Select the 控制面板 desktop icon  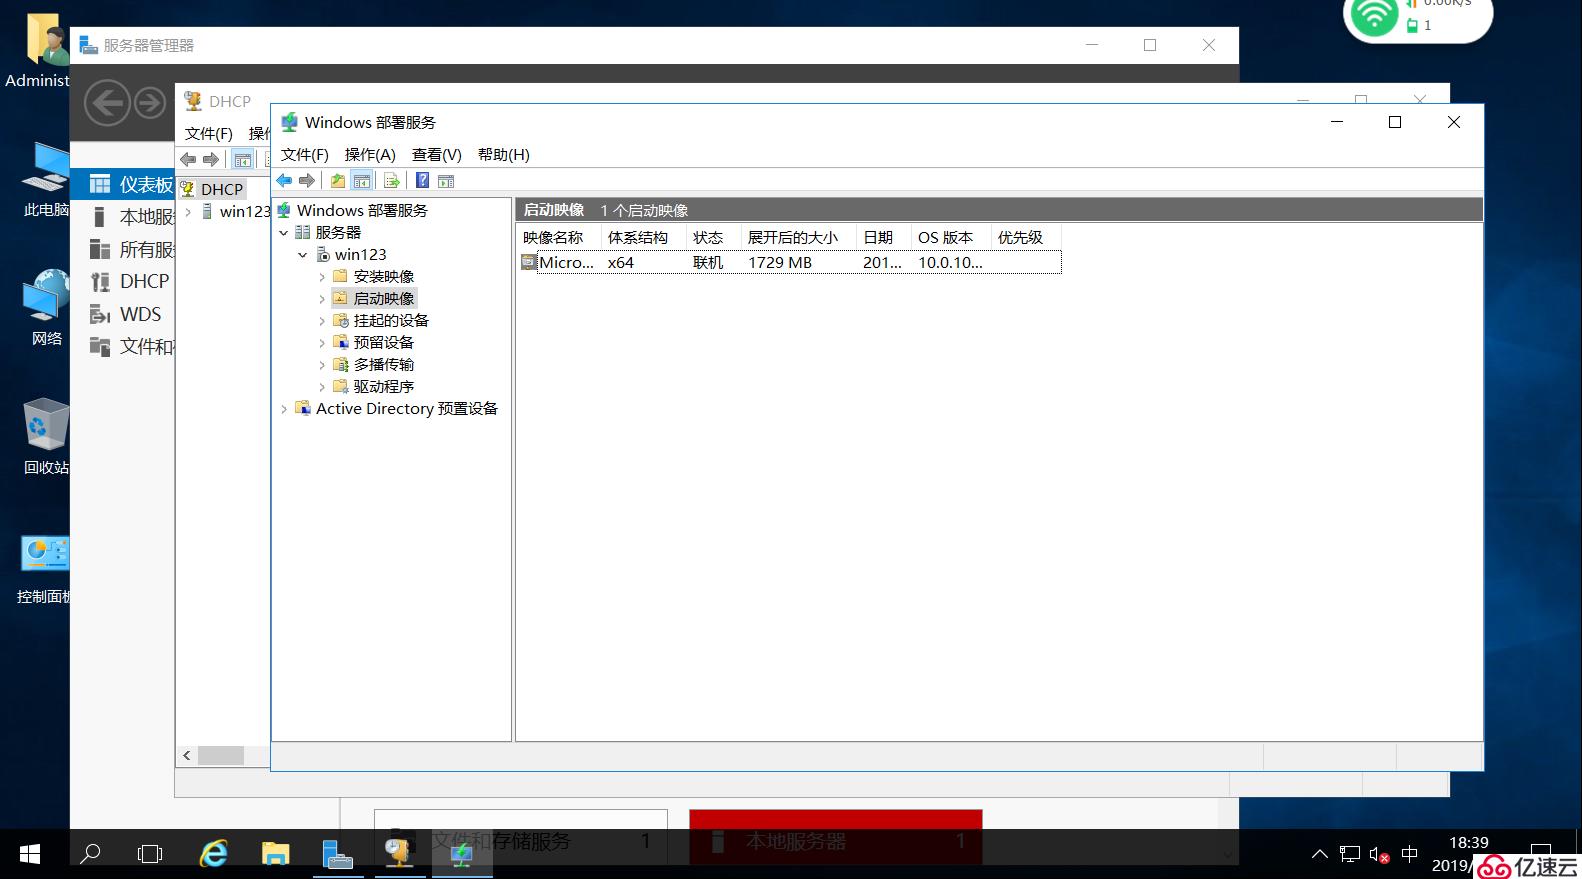45,568
